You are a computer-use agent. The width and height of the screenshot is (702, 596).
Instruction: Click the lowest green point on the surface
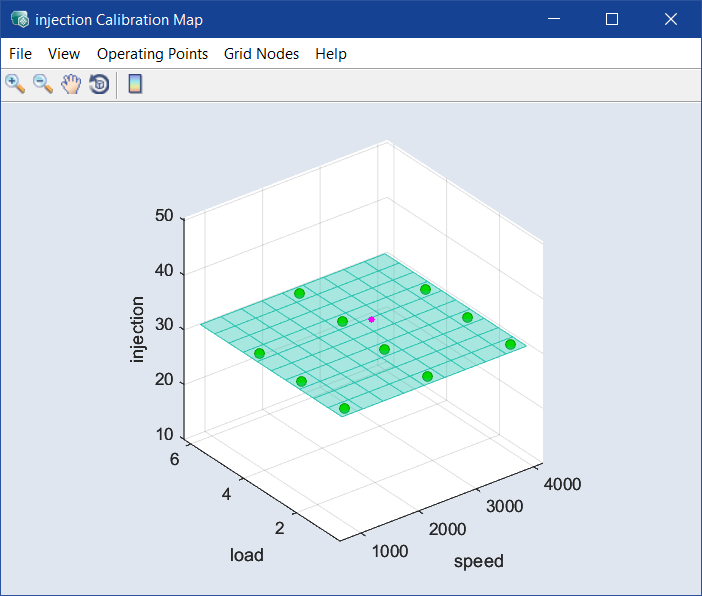[x=345, y=408]
